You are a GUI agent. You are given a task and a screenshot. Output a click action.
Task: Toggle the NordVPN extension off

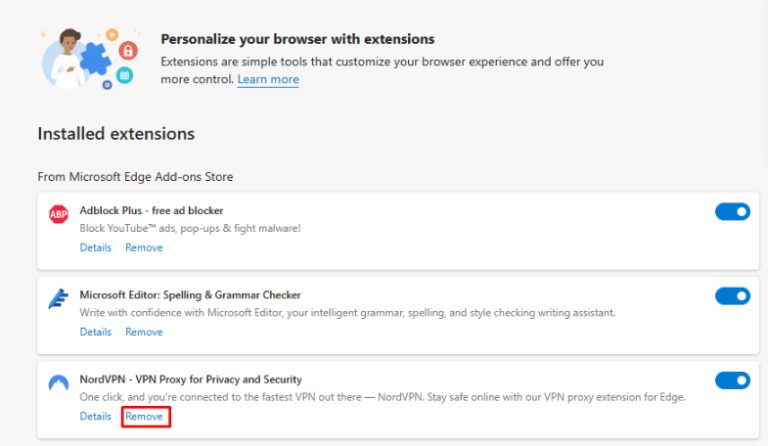point(732,380)
